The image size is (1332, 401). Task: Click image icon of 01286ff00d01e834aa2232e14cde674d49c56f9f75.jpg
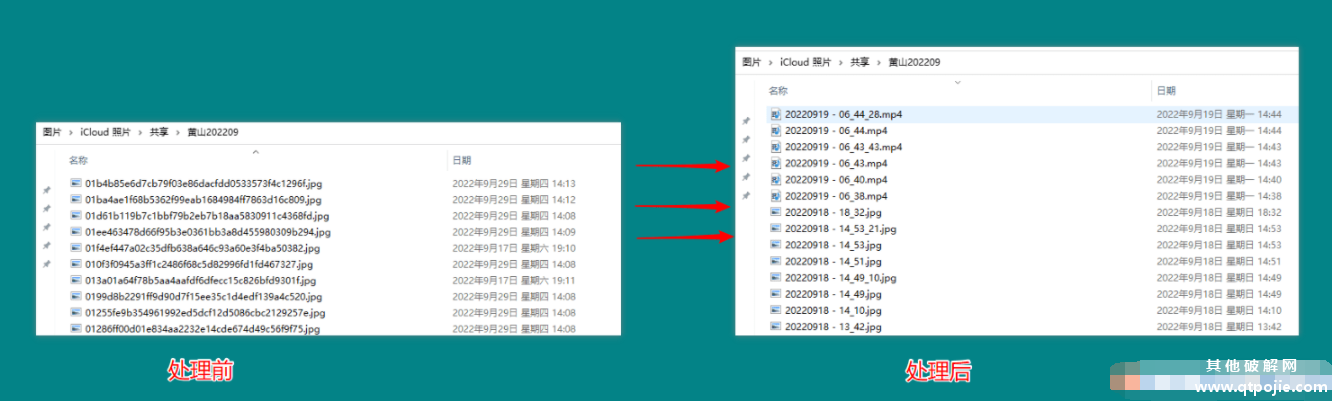click(75, 329)
